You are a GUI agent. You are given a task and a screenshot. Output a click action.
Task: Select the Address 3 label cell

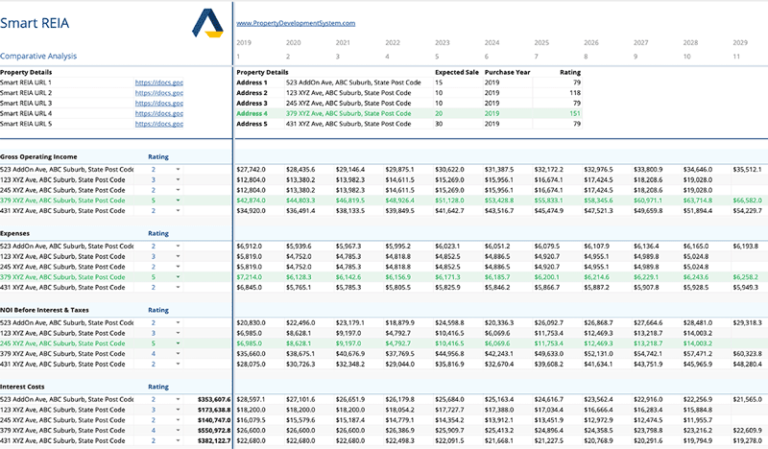[x=252, y=103]
